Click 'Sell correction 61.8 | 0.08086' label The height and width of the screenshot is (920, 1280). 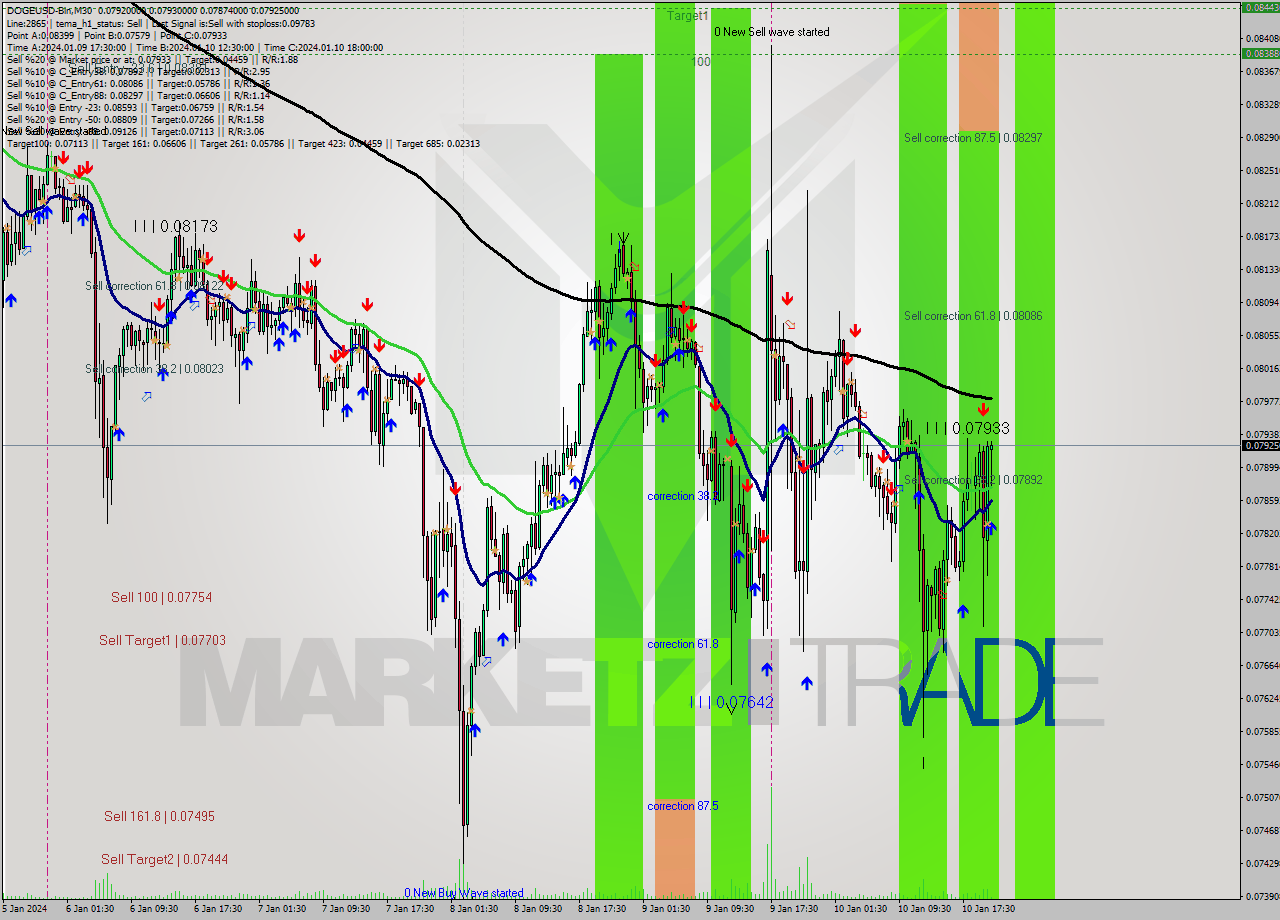click(x=973, y=316)
